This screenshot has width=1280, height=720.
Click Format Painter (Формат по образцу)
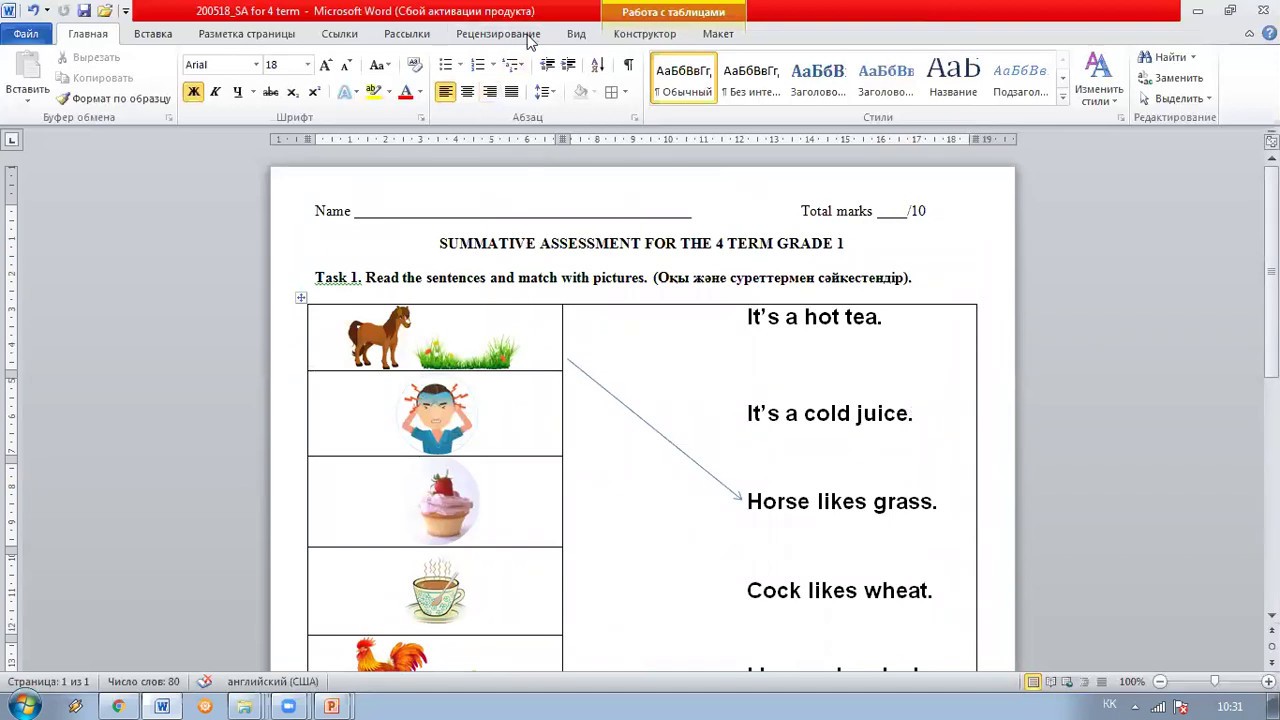113,98
